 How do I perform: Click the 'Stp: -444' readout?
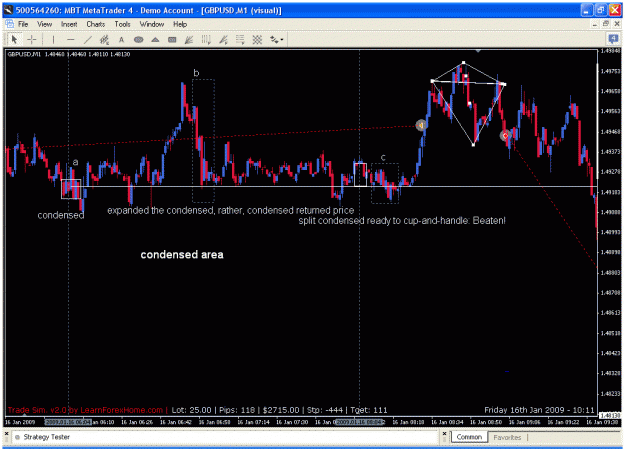point(325,410)
